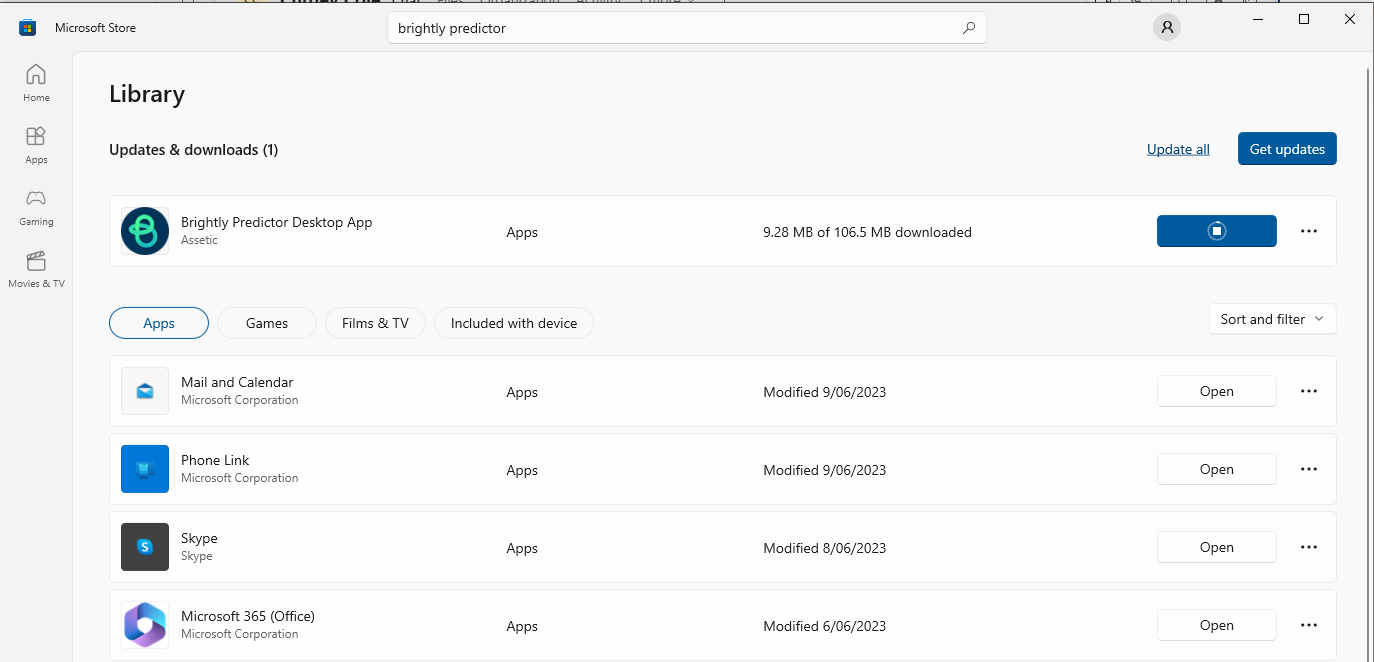Click the Update all link
1374x662 pixels.
pos(1178,149)
